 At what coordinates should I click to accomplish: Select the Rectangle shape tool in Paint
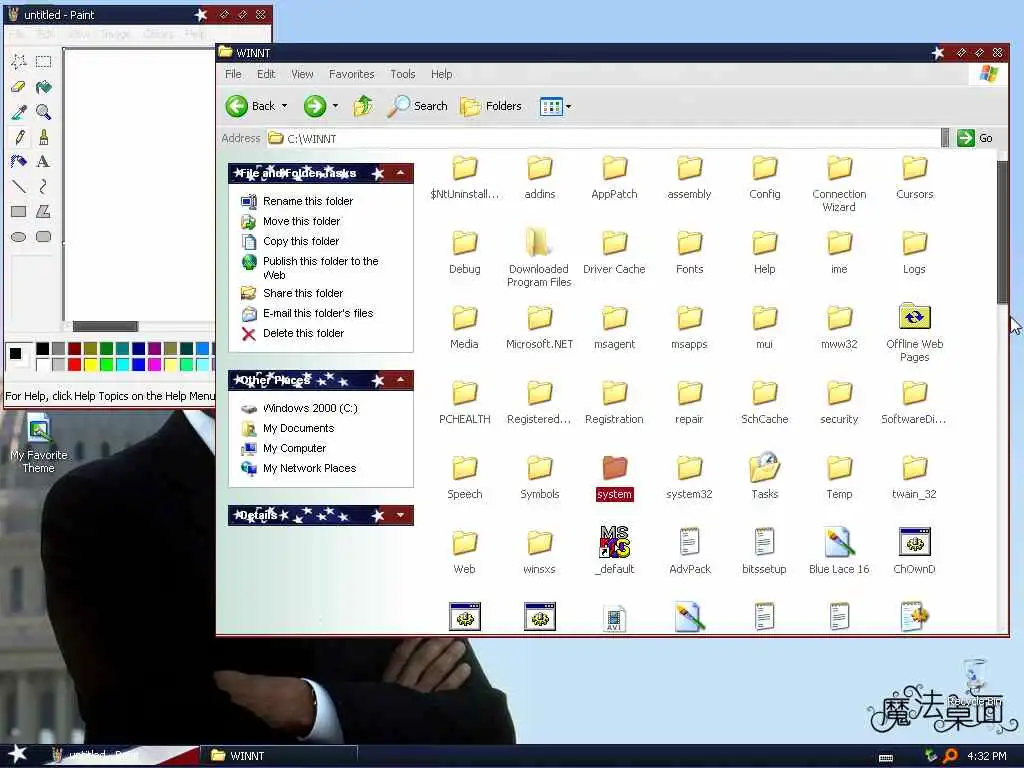(x=19, y=212)
